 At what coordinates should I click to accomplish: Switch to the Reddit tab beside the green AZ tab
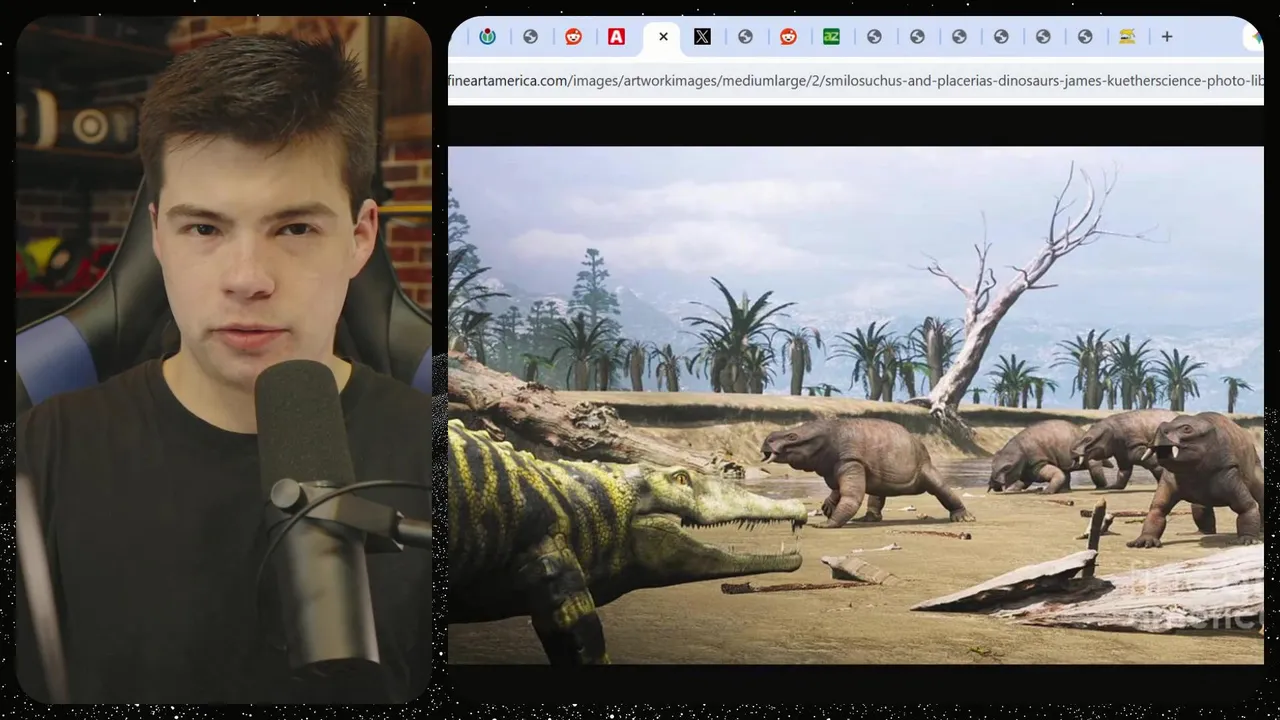[789, 37]
